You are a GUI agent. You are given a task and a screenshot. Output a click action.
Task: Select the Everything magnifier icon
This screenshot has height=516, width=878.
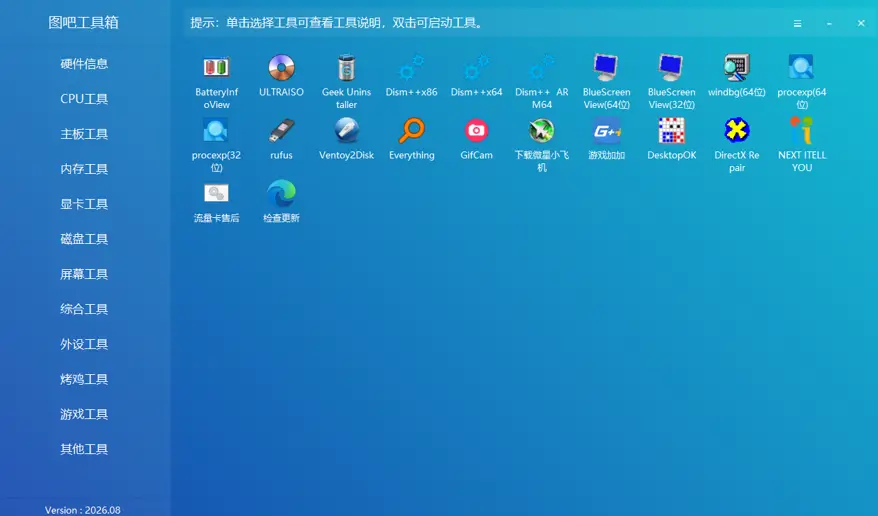[412, 130]
